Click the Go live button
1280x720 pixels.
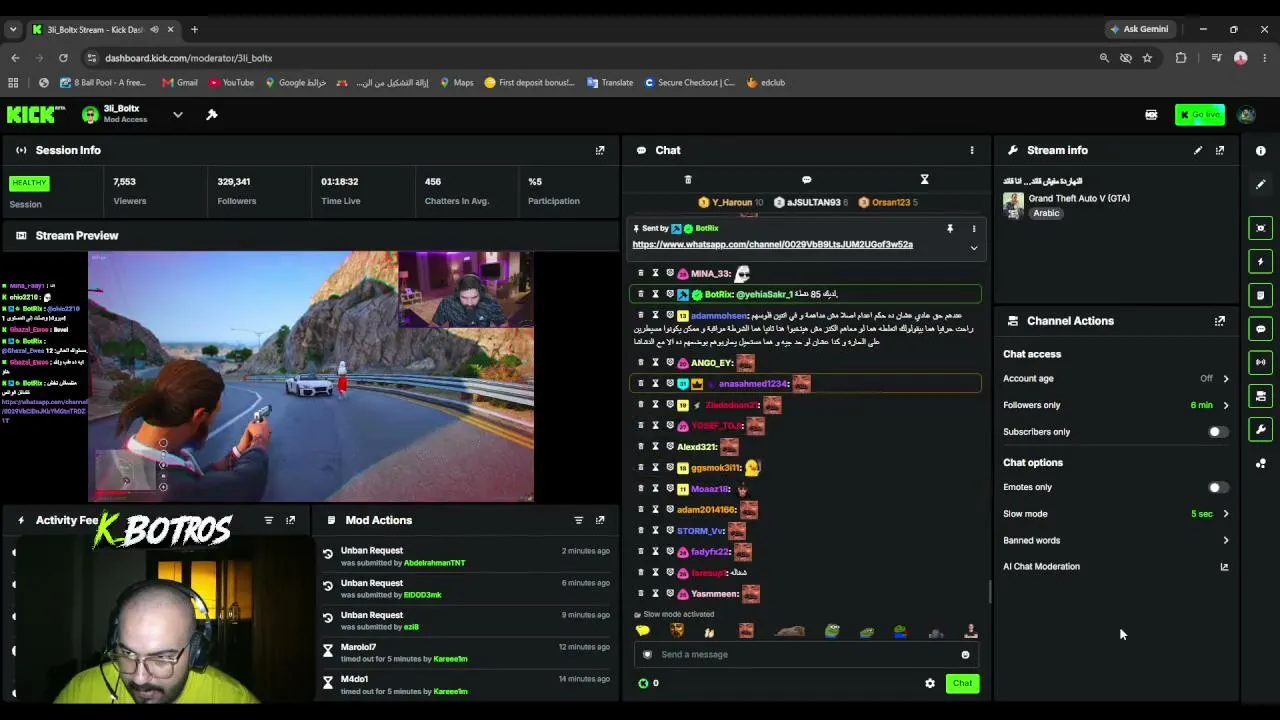click(x=1200, y=115)
